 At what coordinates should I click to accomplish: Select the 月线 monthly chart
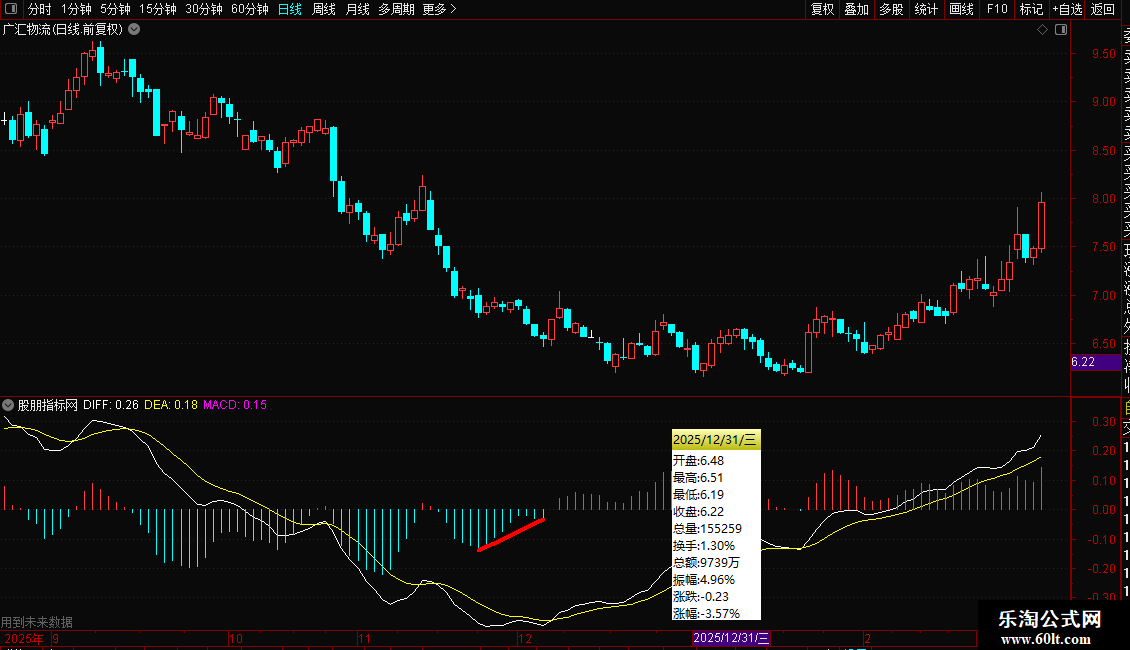[357, 9]
